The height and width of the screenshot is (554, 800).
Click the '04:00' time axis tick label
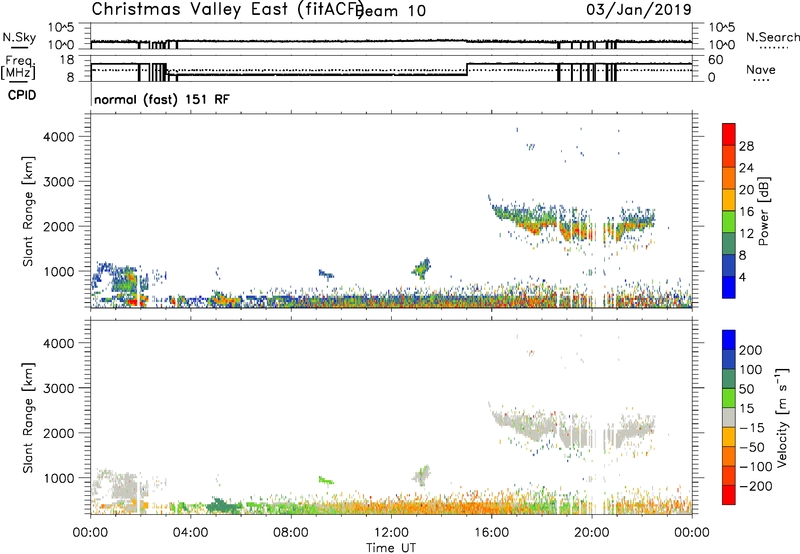(191, 533)
